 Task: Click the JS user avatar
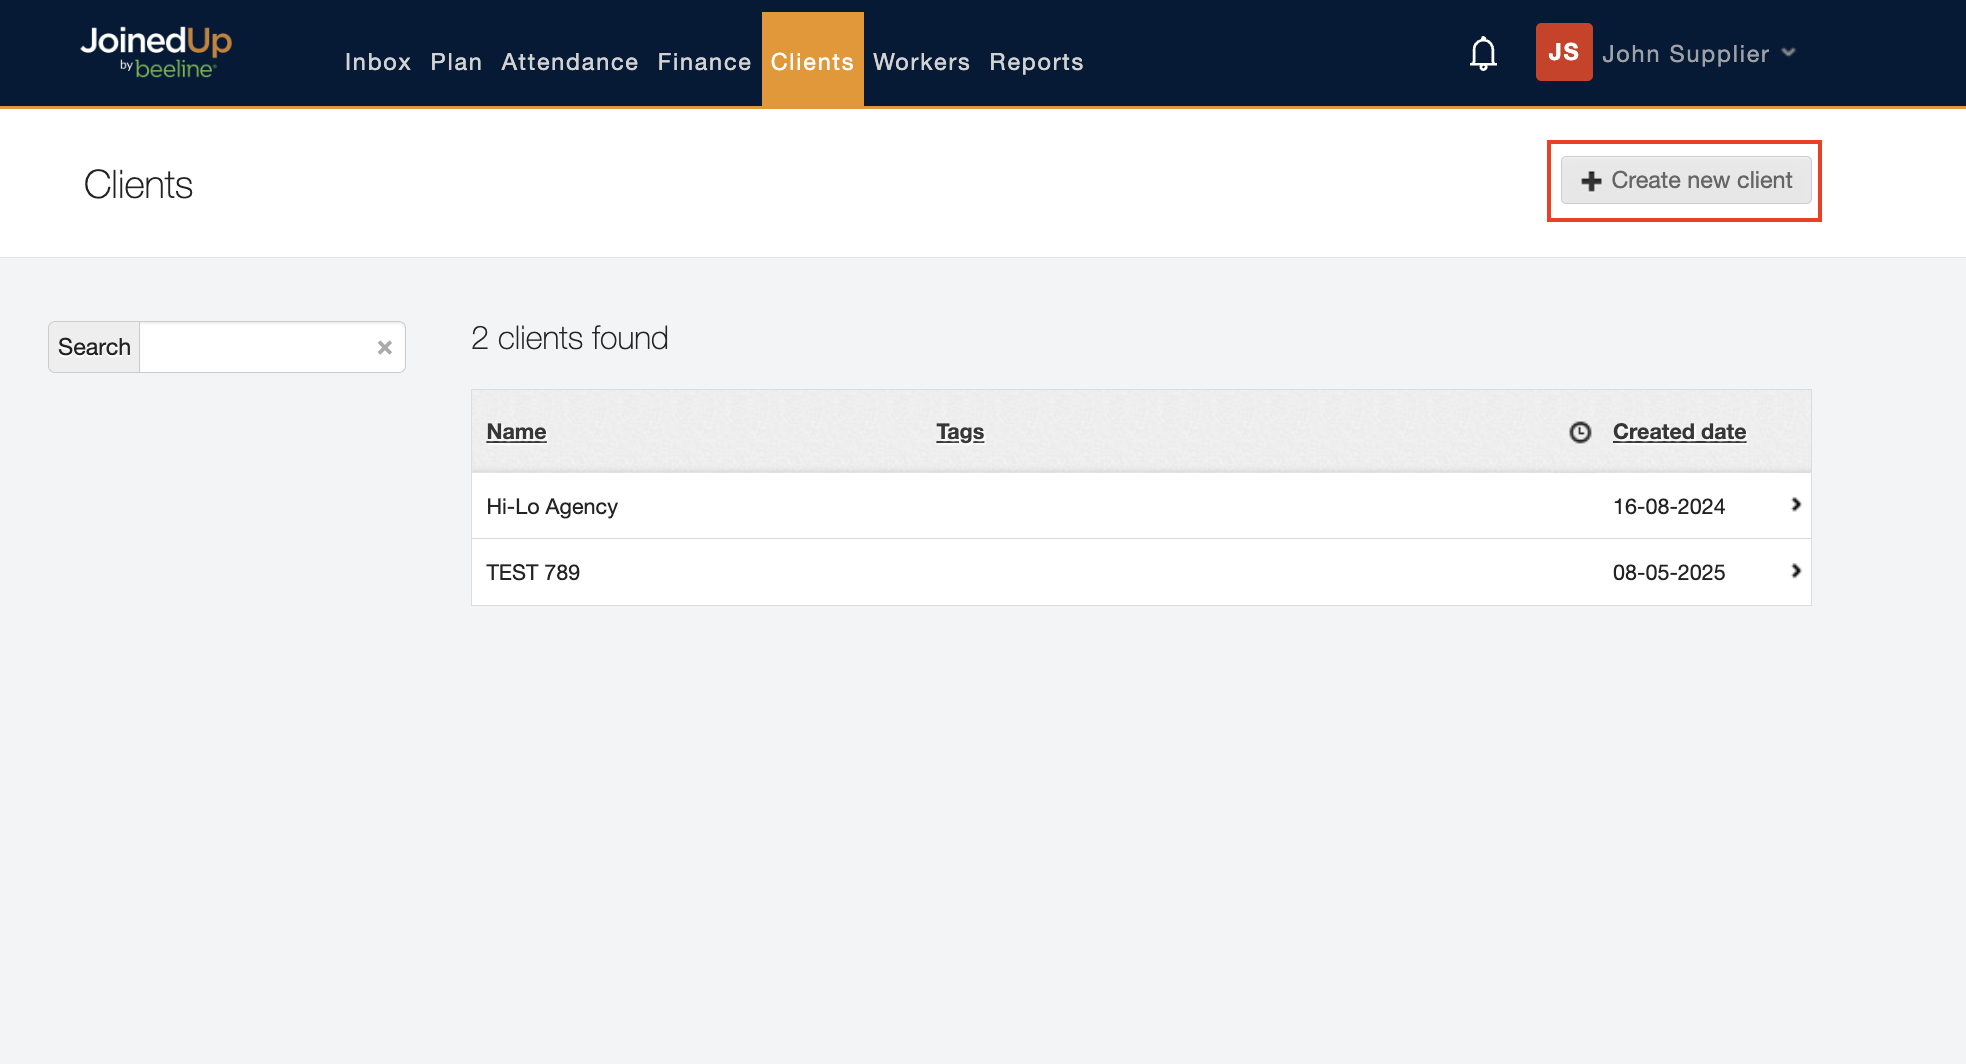point(1563,52)
